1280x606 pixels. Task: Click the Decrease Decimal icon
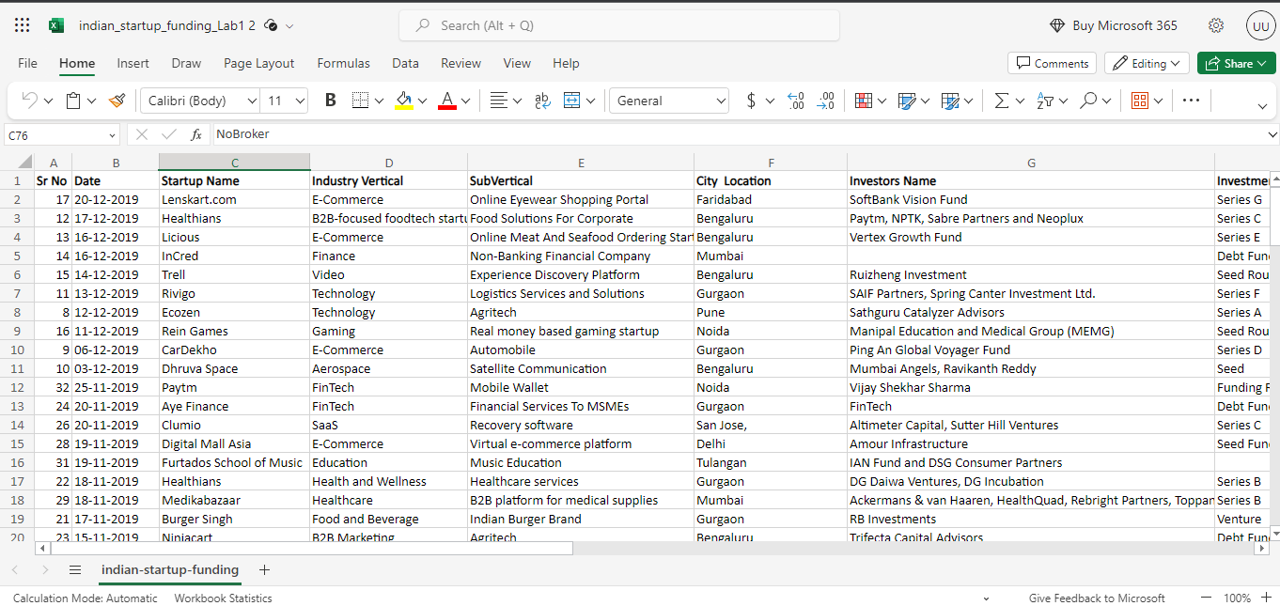click(826, 101)
